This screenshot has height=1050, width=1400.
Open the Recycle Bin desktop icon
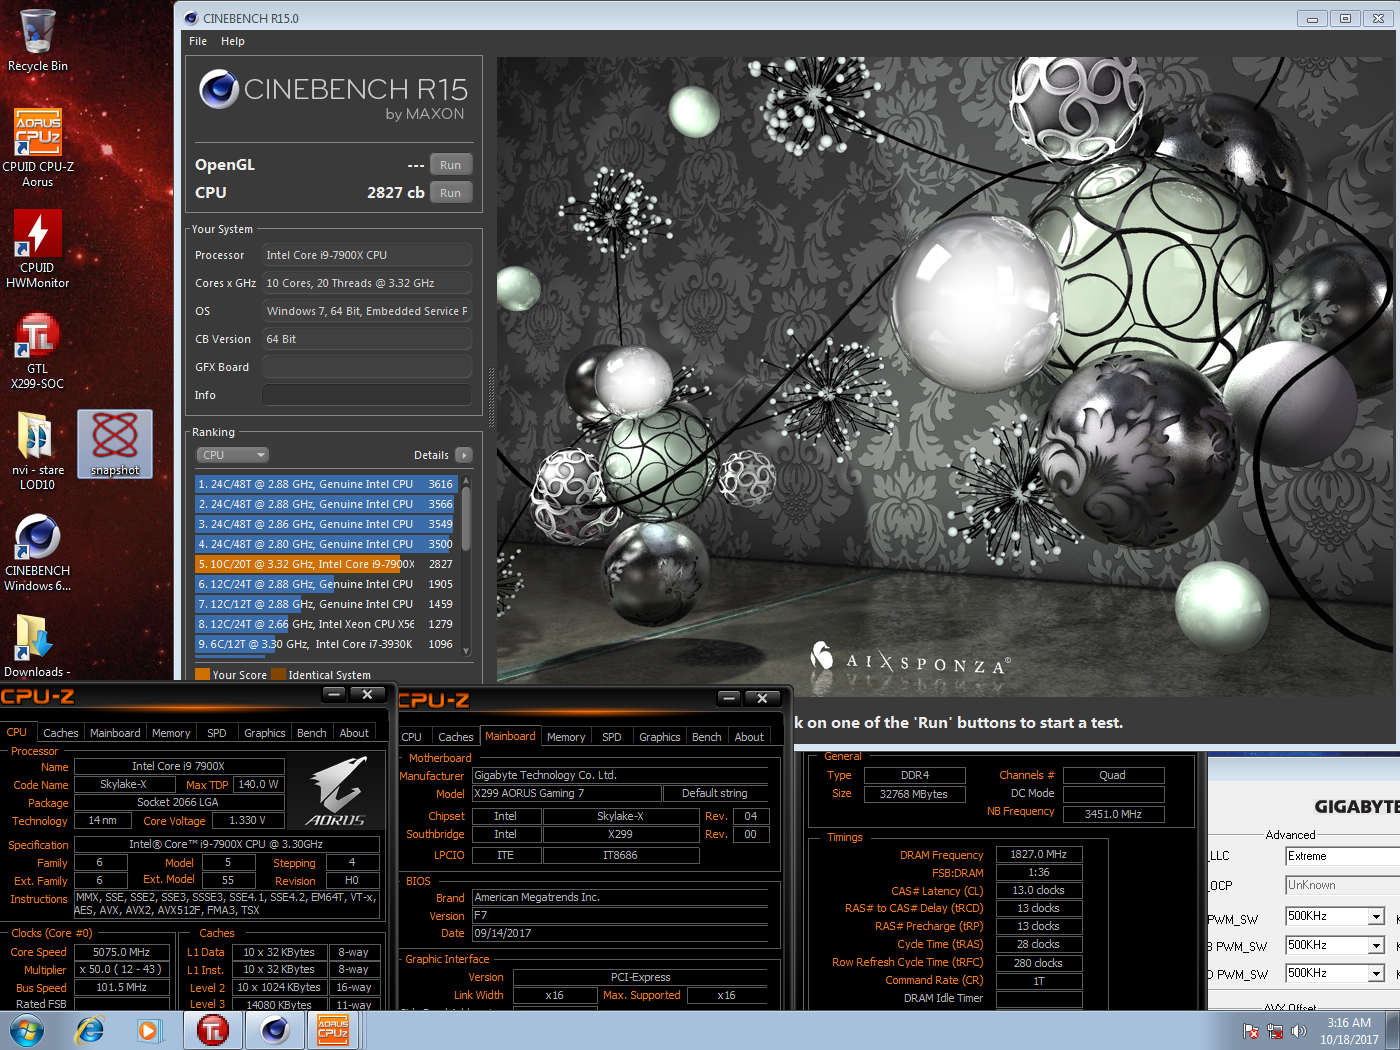[x=38, y=40]
